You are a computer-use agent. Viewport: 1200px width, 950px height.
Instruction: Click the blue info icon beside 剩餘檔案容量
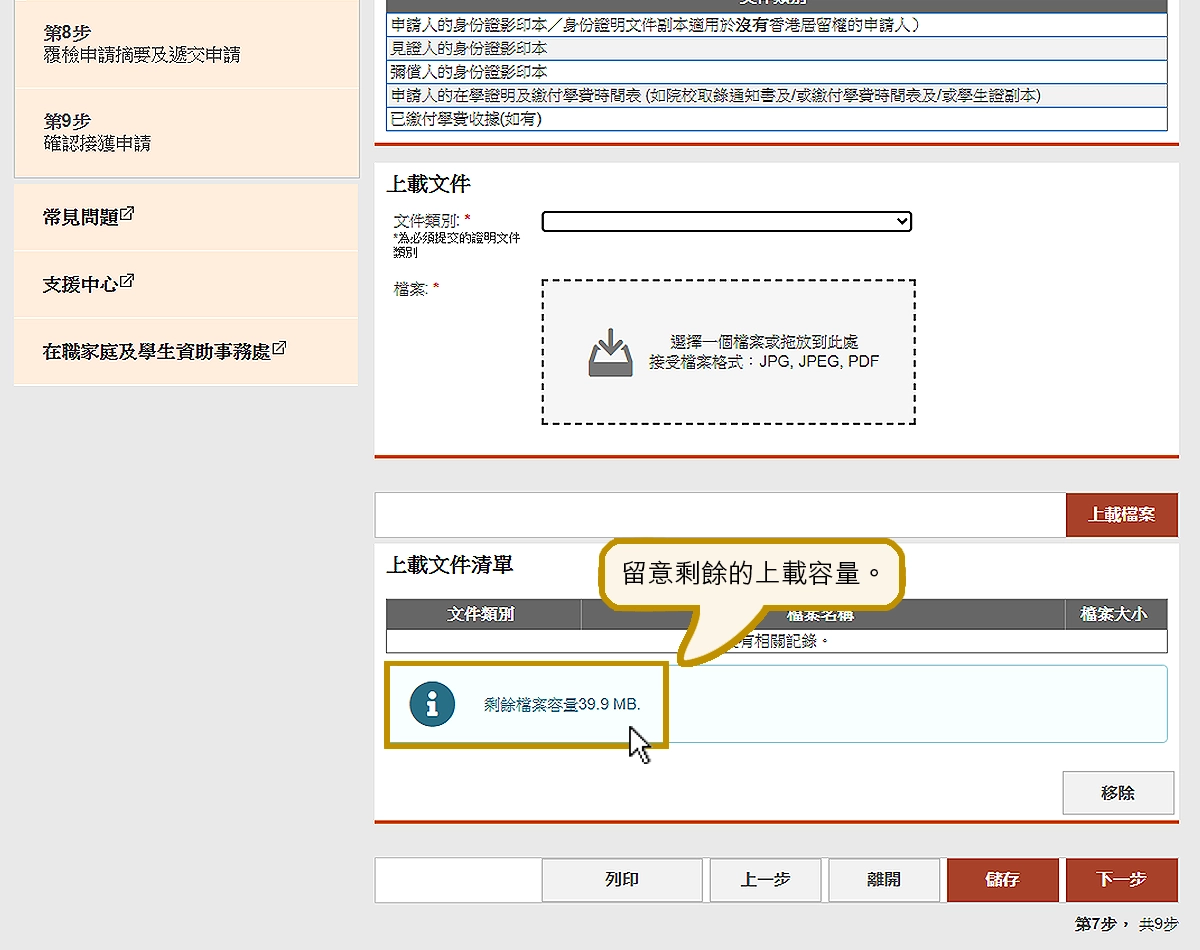(432, 705)
